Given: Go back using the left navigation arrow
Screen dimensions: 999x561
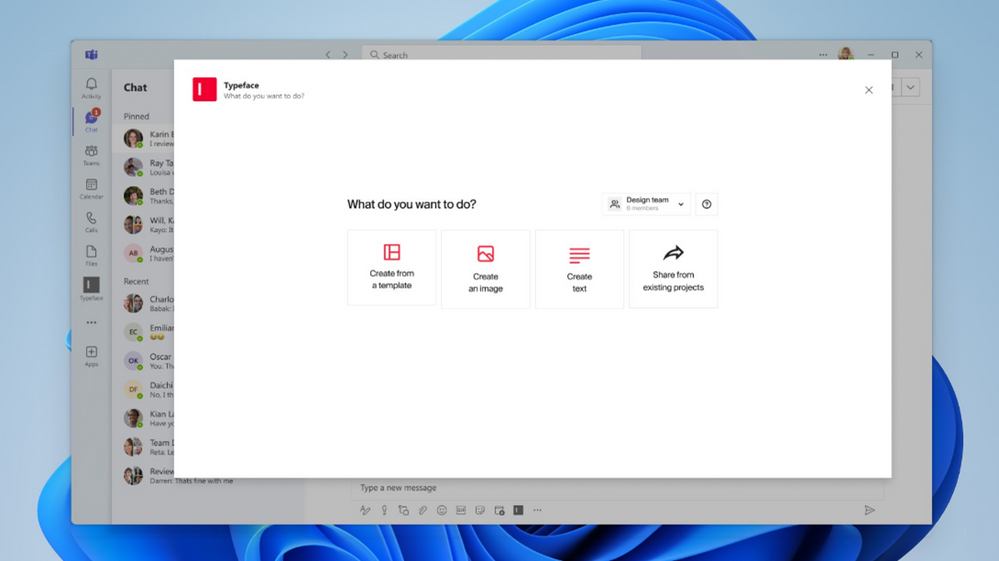Looking at the screenshot, I should [x=328, y=55].
